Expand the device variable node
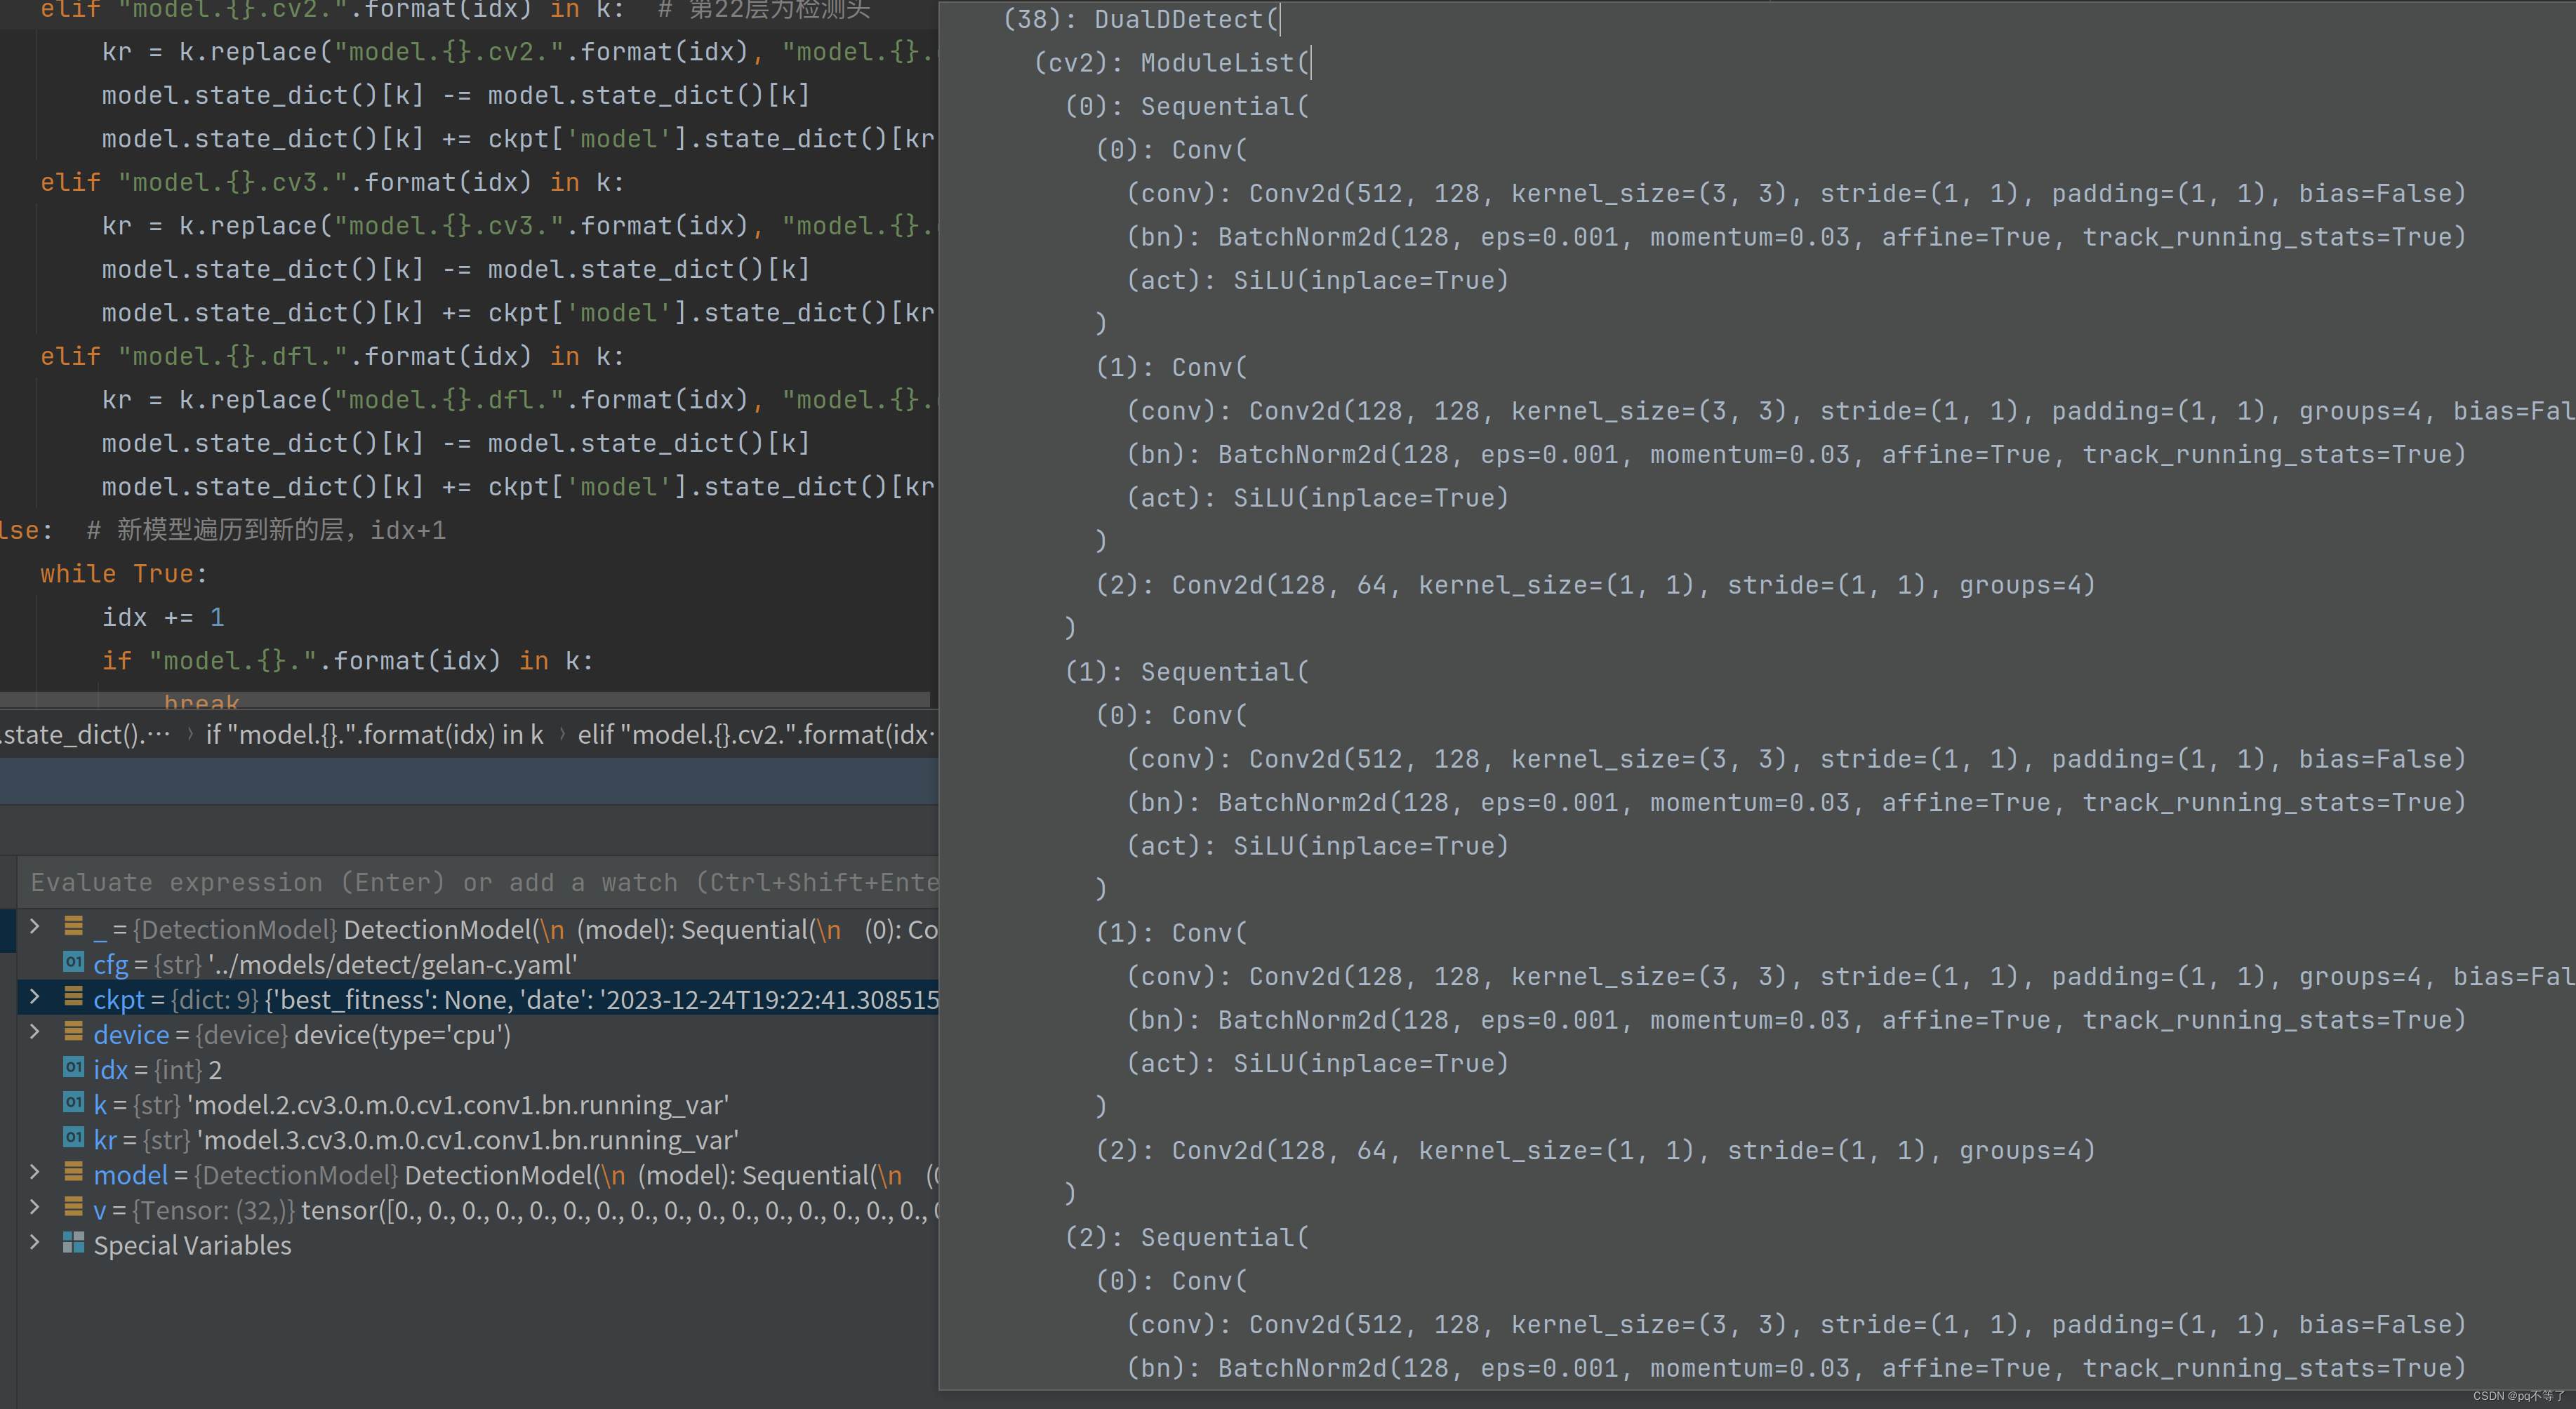 (35, 1032)
